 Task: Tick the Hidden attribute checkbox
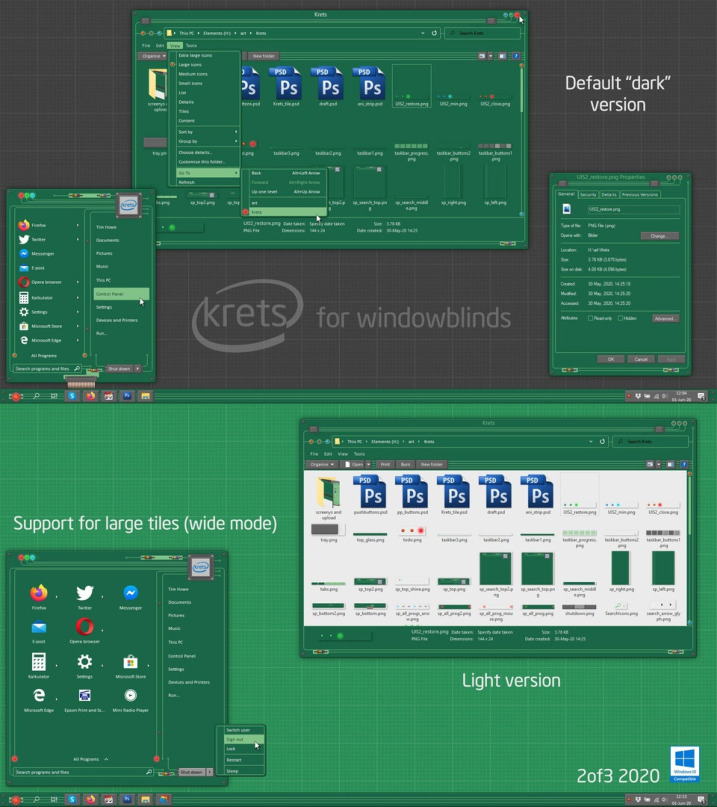point(620,319)
